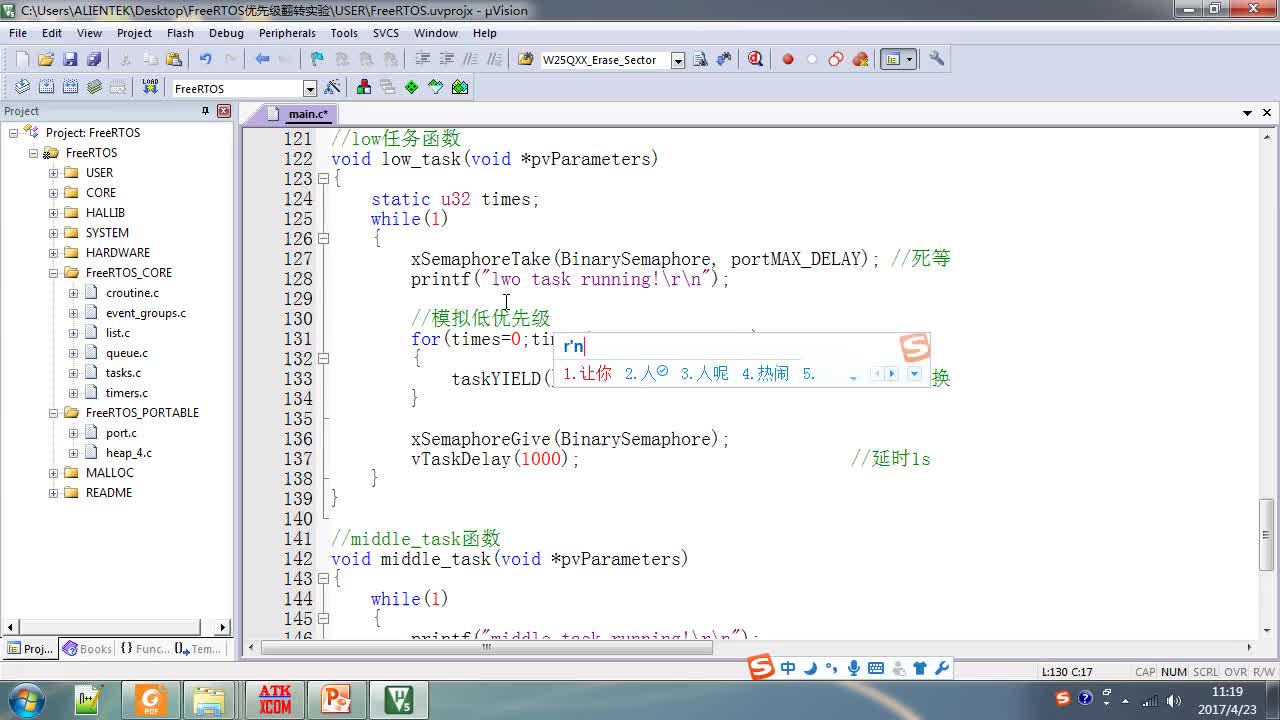Rebuild all target files icon
Image resolution: width=1280 pixels, height=720 pixels.
click(x=70, y=88)
